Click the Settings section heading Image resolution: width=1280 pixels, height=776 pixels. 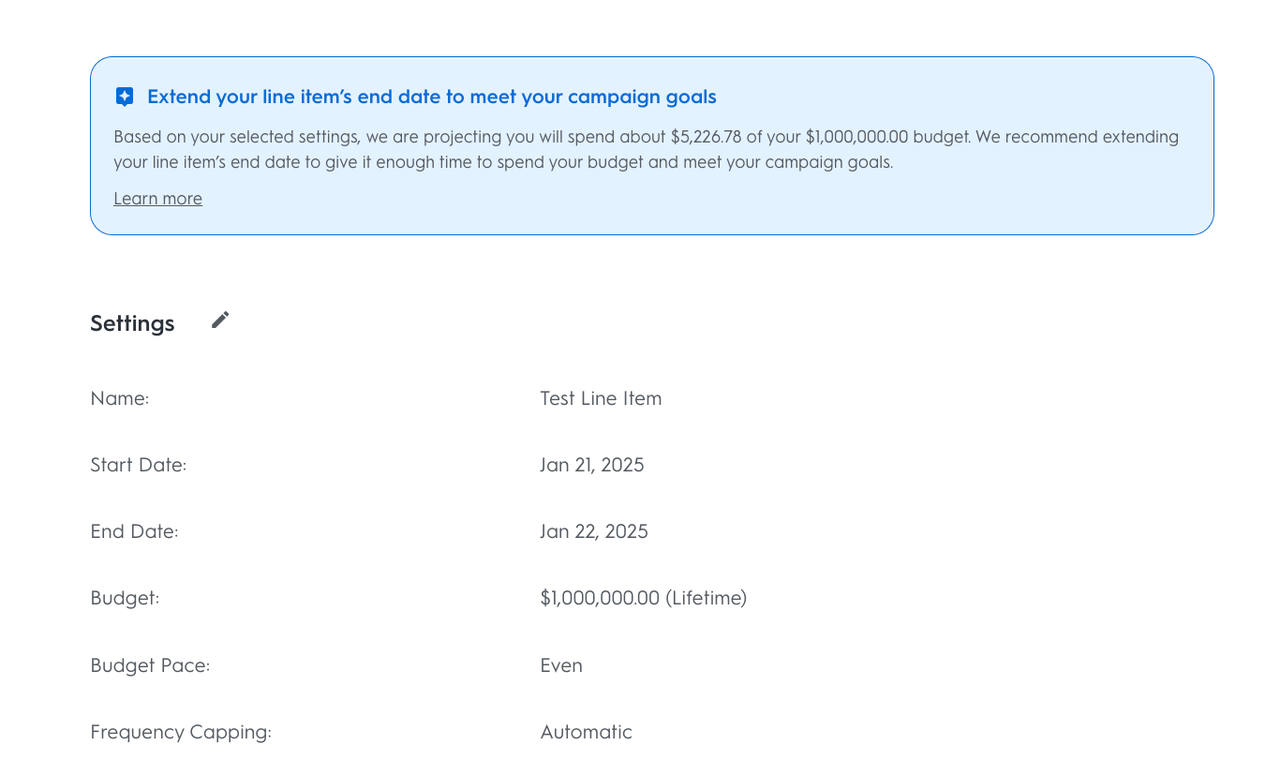click(132, 324)
